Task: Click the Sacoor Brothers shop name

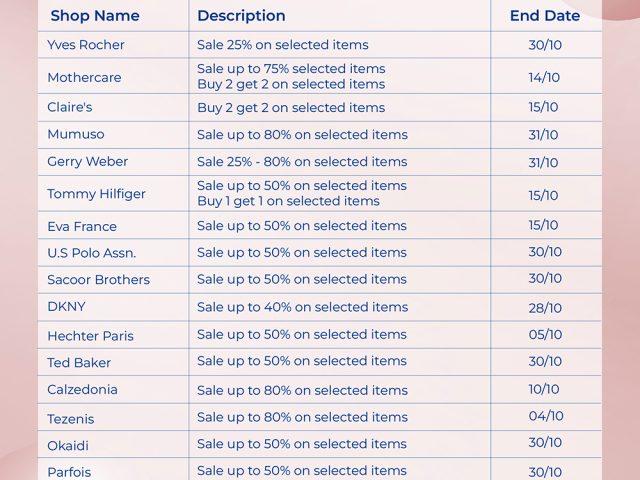Action: 98,280
